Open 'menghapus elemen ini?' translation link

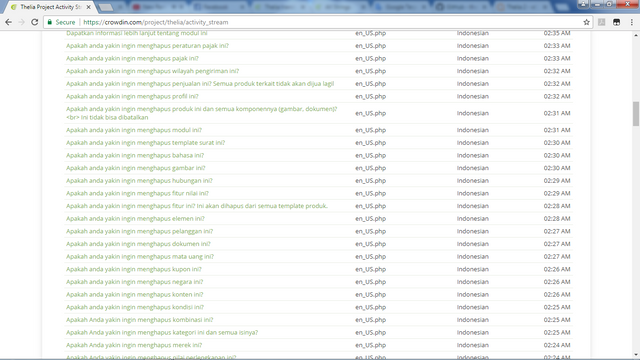click(135, 219)
